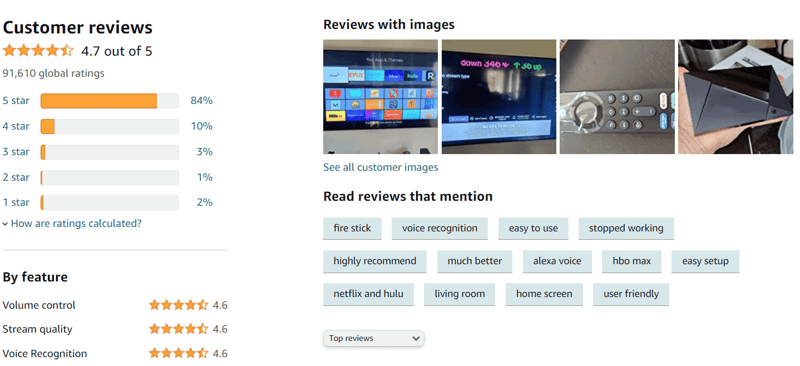This screenshot has width=800, height=366.
Task: Click the 1 star rating bar
Action: pos(110,203)
